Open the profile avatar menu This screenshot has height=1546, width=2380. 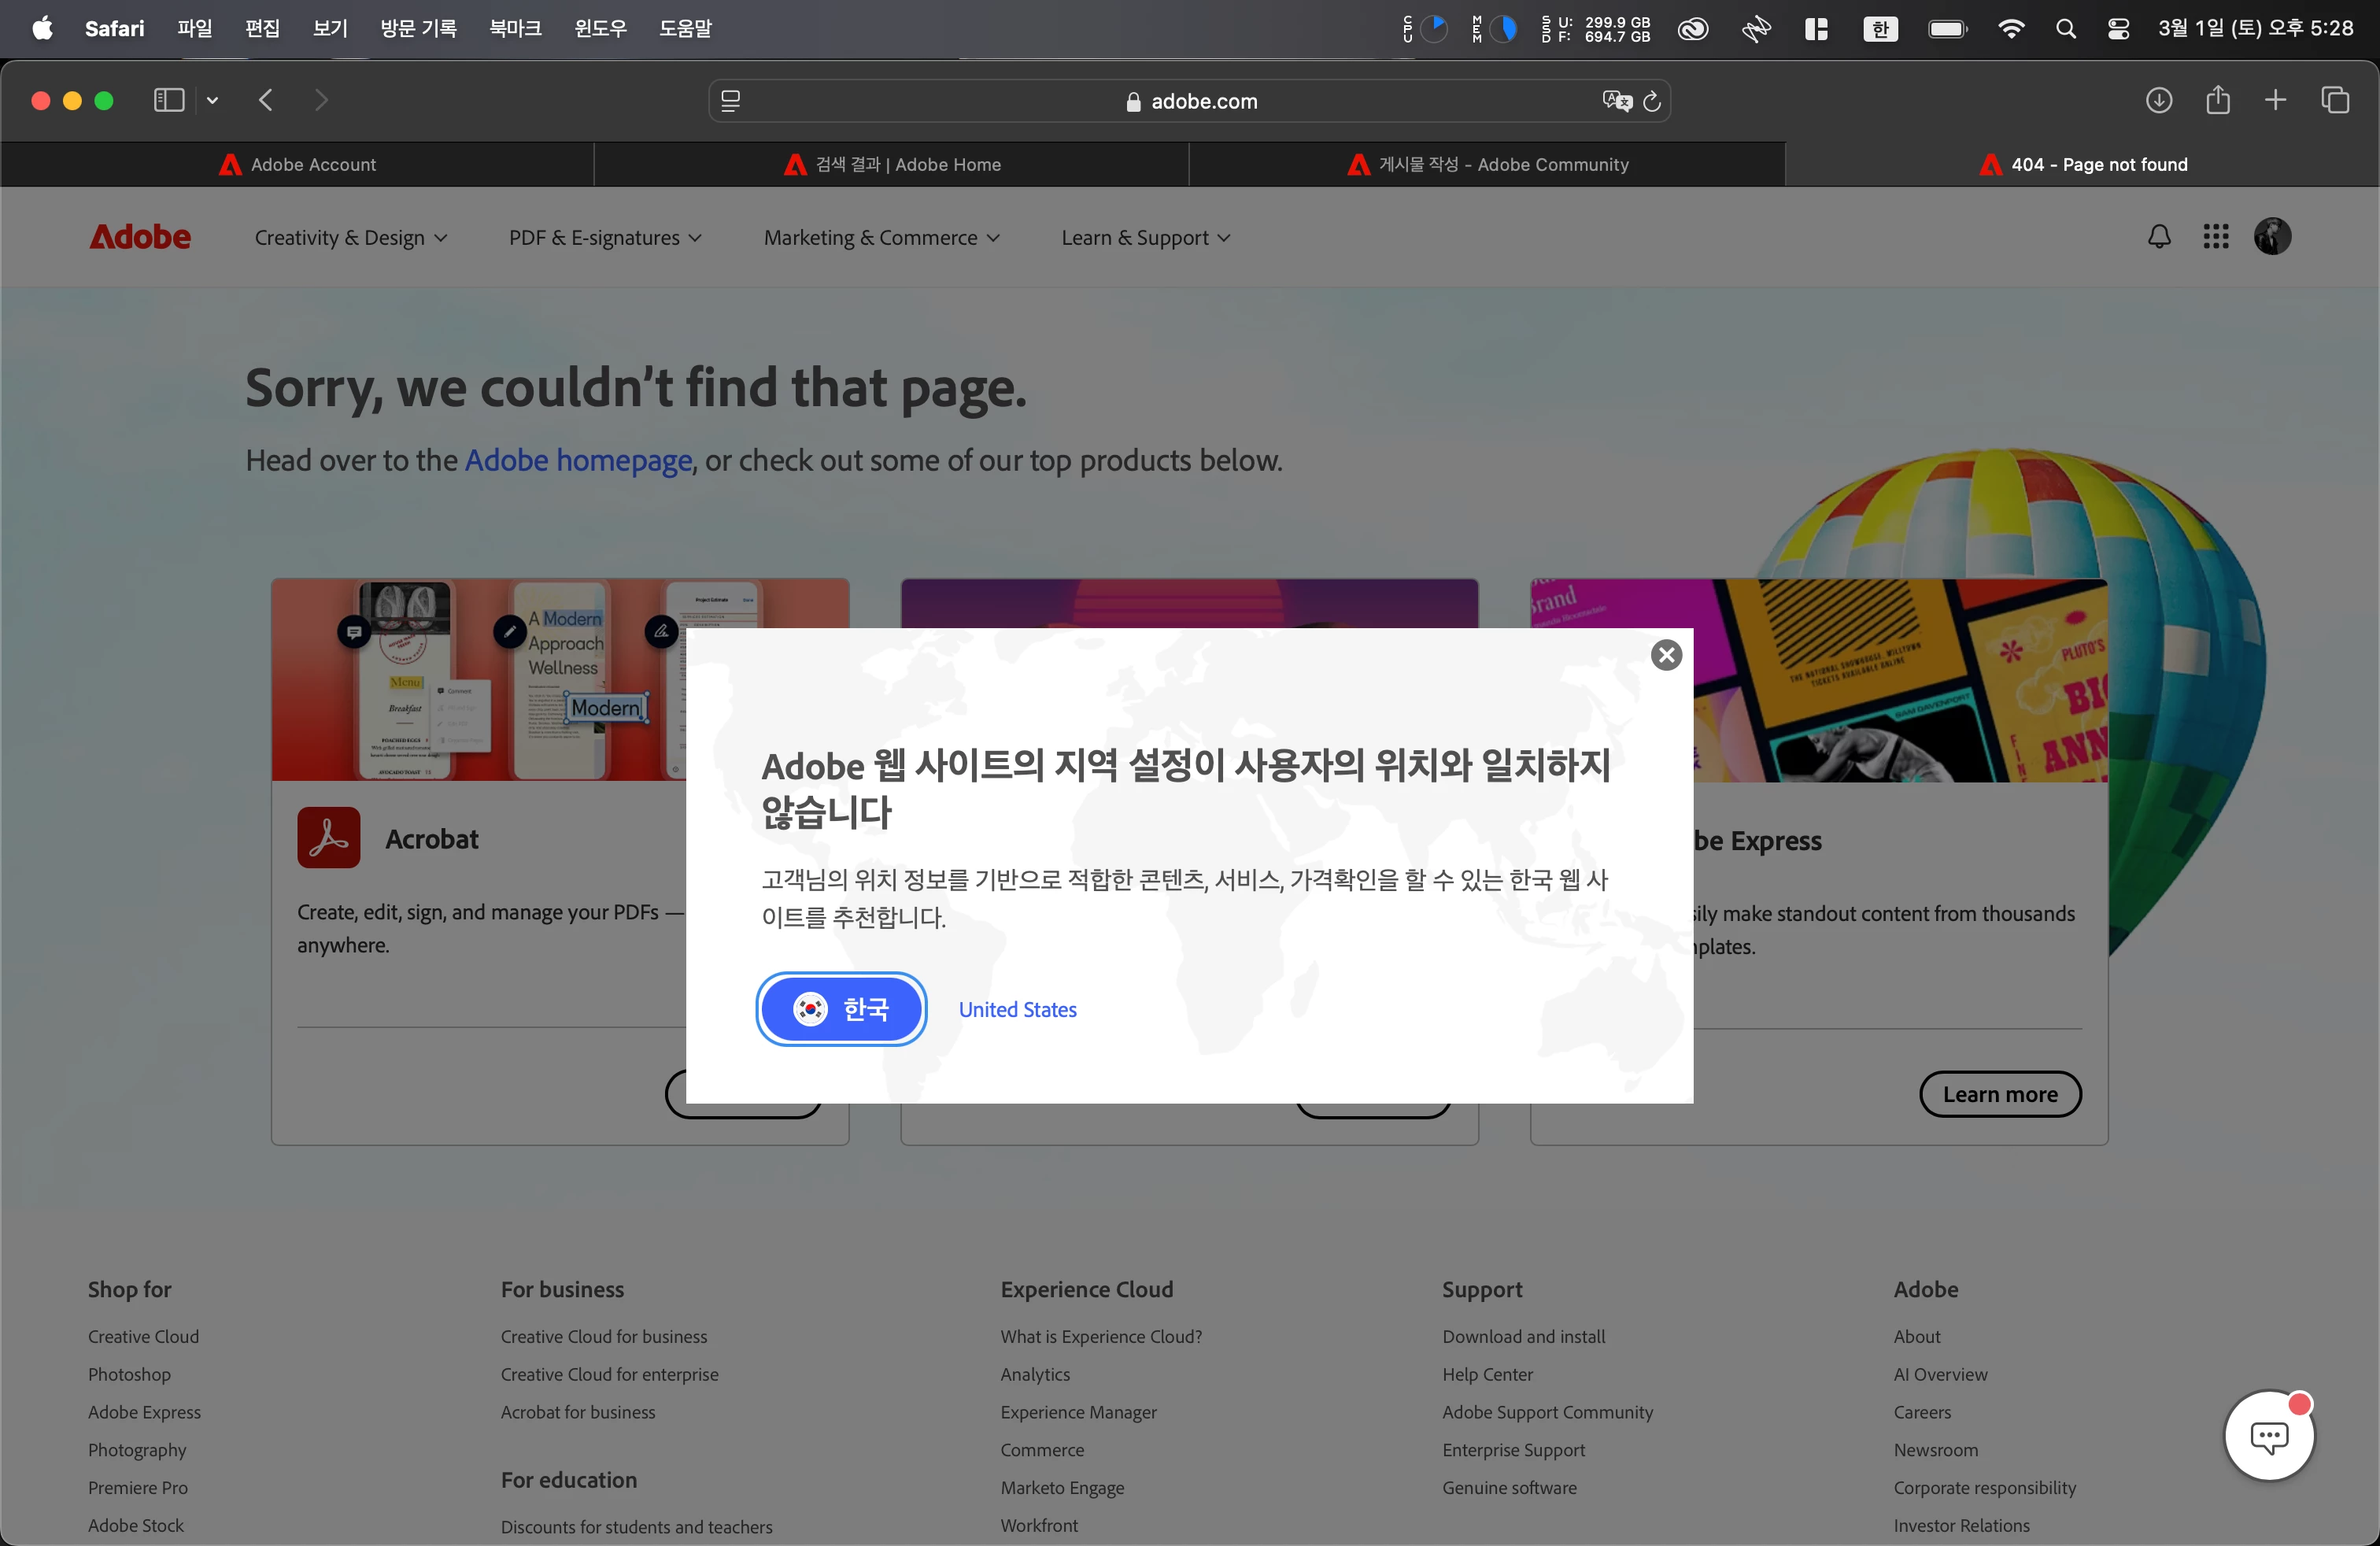2271,237
